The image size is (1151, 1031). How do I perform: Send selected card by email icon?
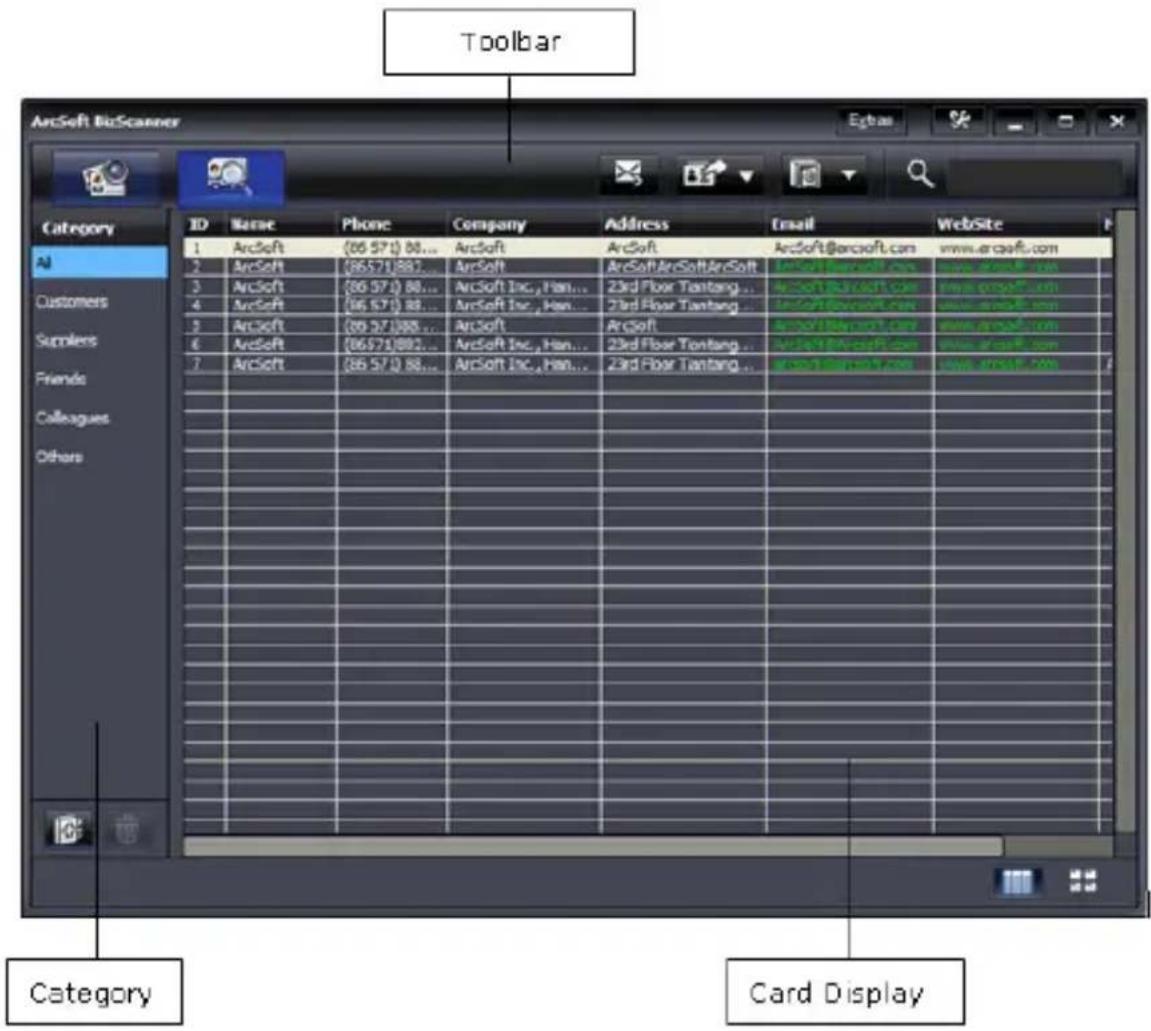coord(628,175)
